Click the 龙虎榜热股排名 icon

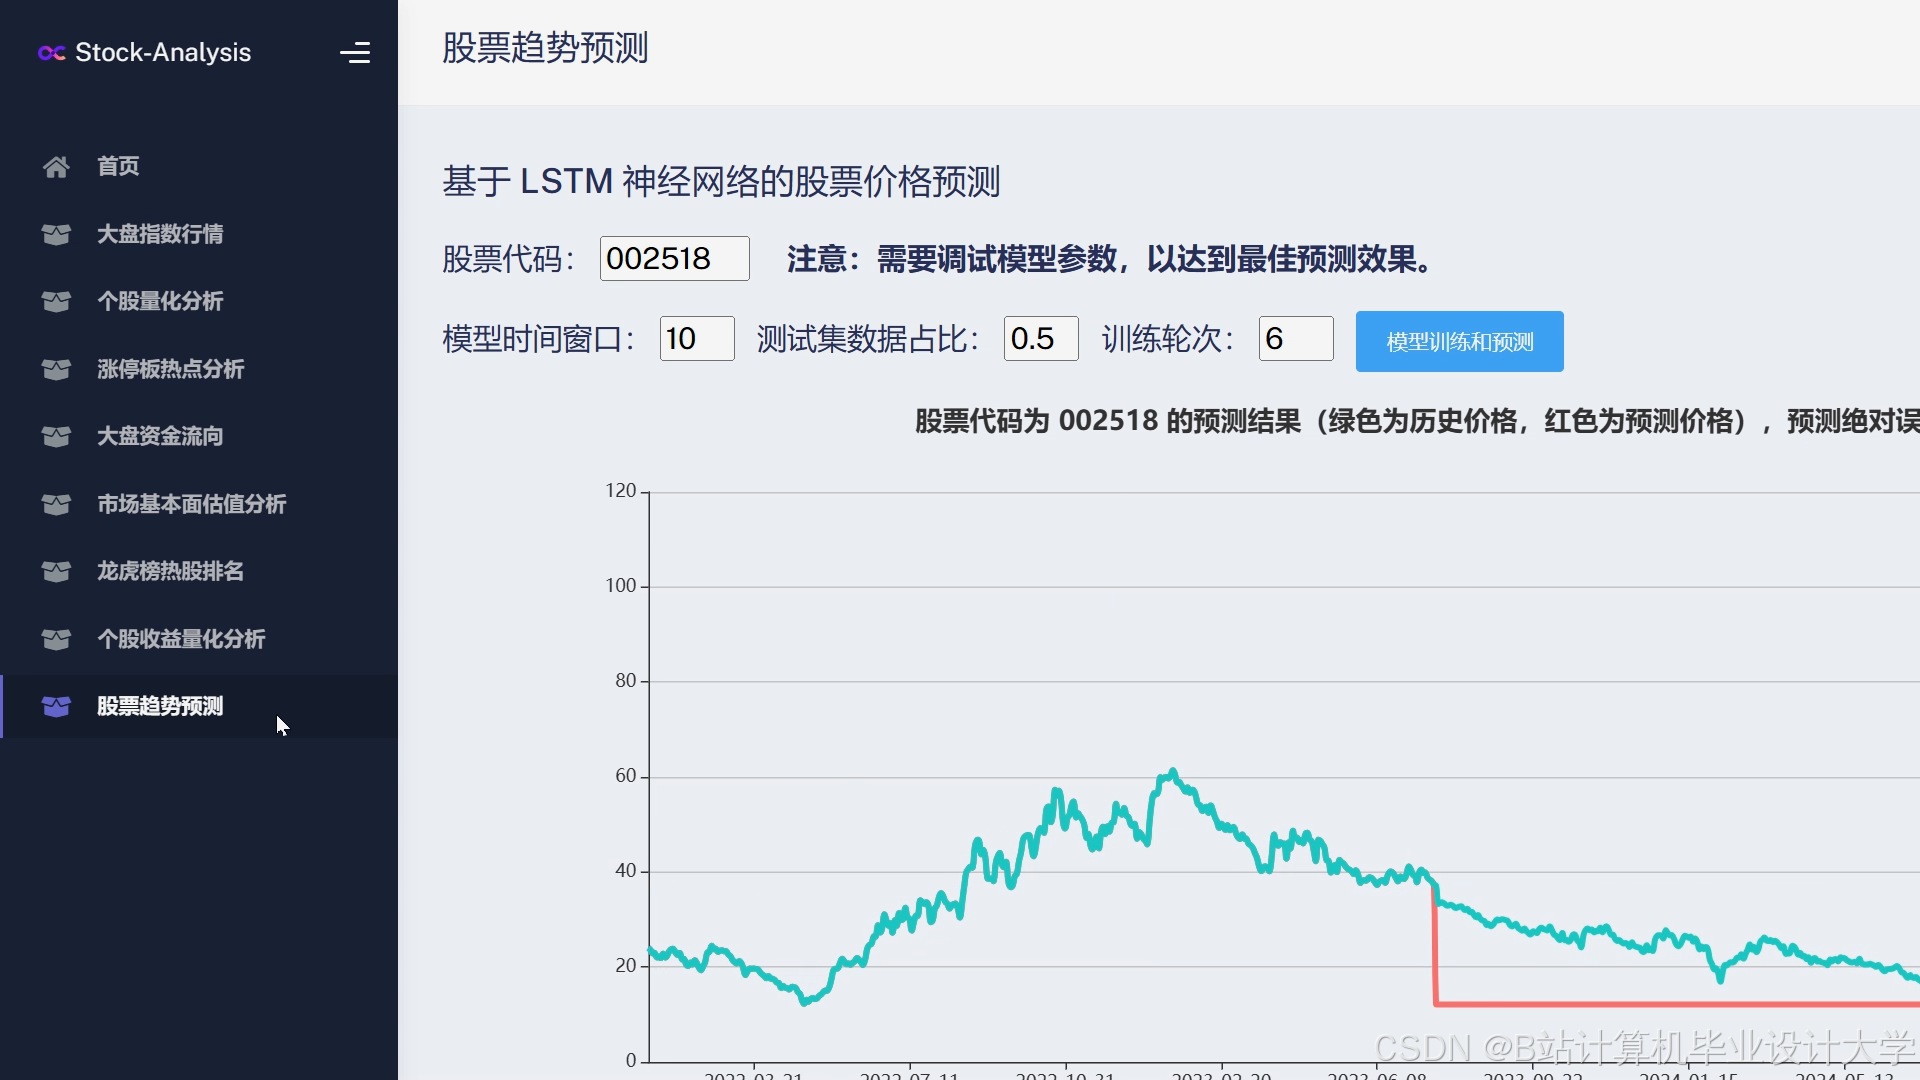[56, 571]
